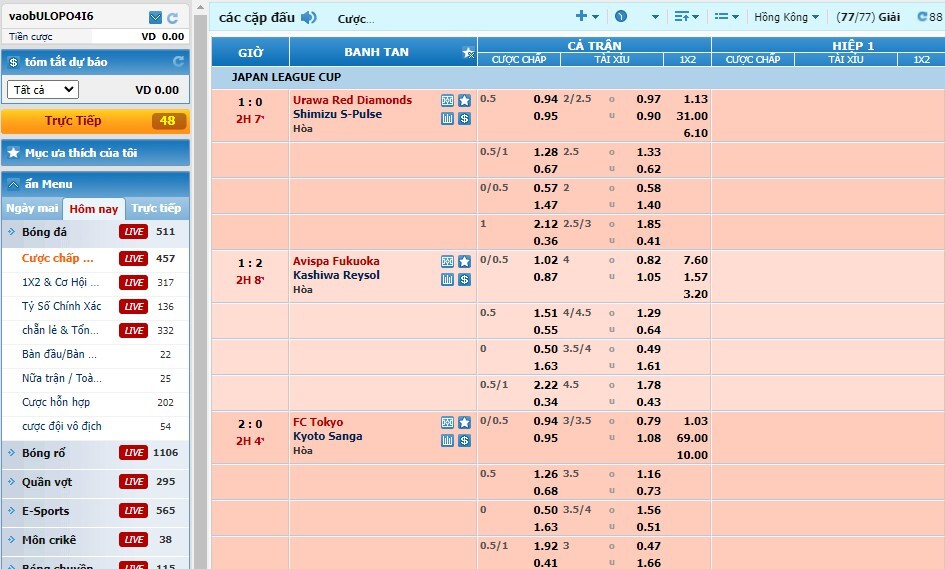The image size is (945, 569).
Task: Select 0.94 handicap odds for Urawa Red Diamonds
Action: (x=545, y=99)
